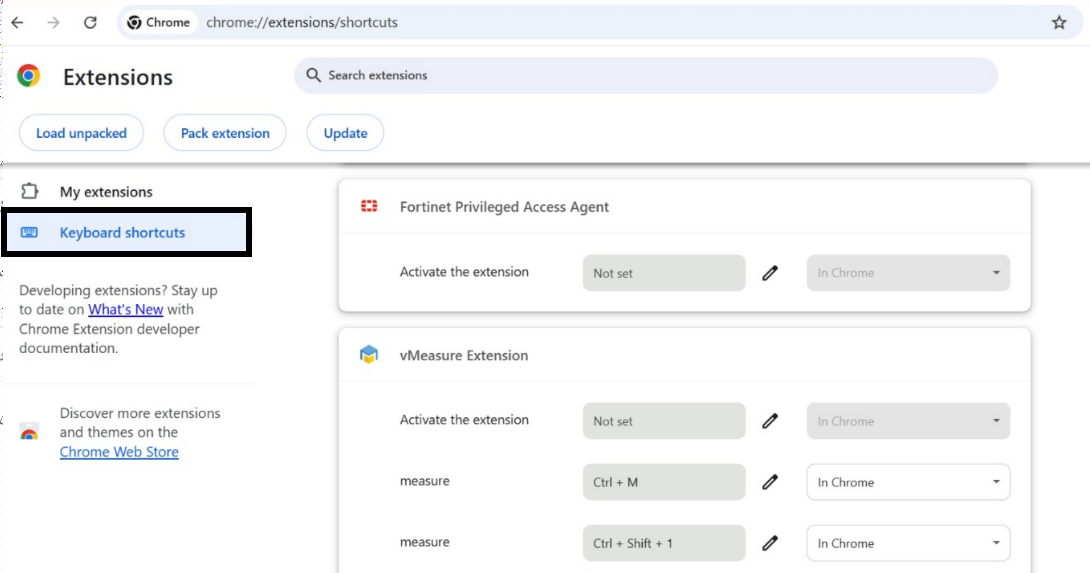
Task: Edit the Ctrl + M shortcut pencil
Action: [x=770, y=482]
